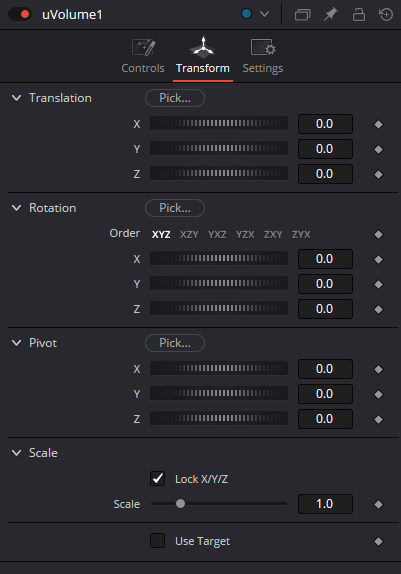Collapse the Scale section
This screenshot has width=401, height=574.
16,453
